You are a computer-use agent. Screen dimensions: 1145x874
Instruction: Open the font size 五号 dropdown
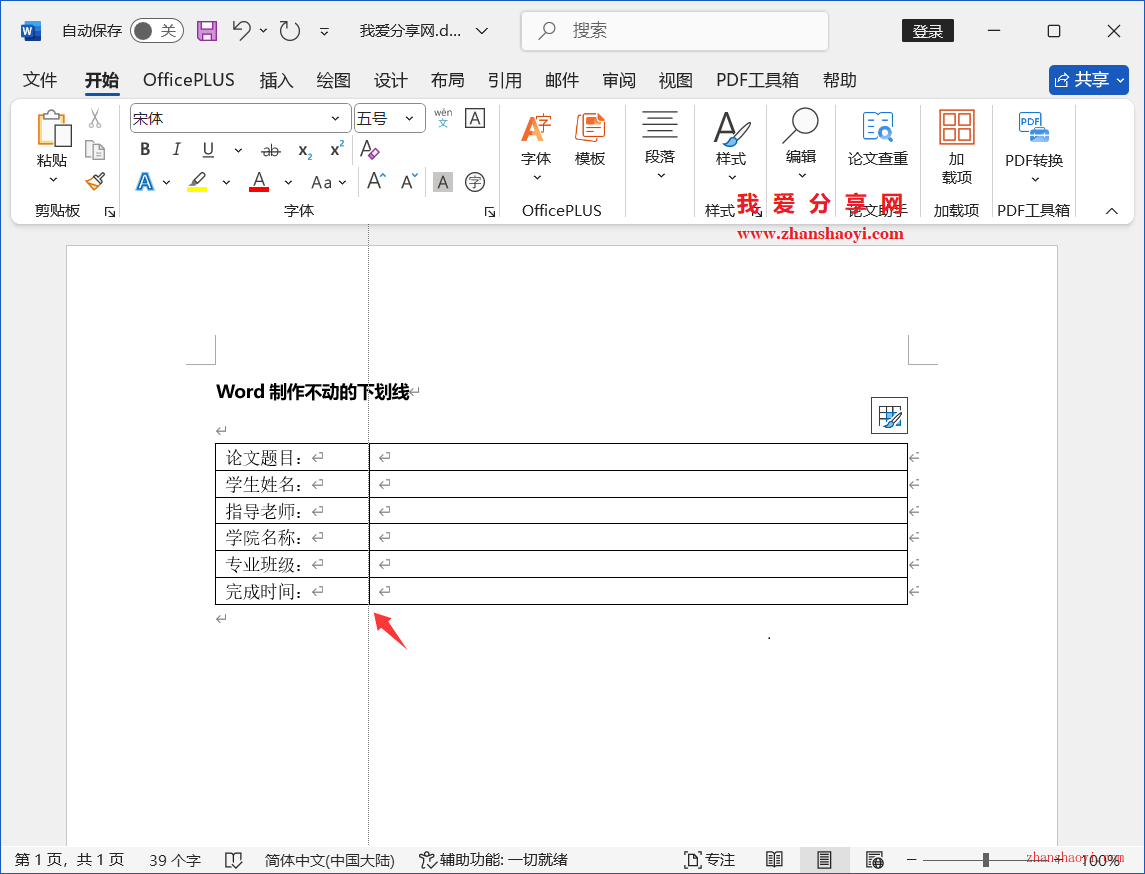pyautogui.click(x=410, y=118)
